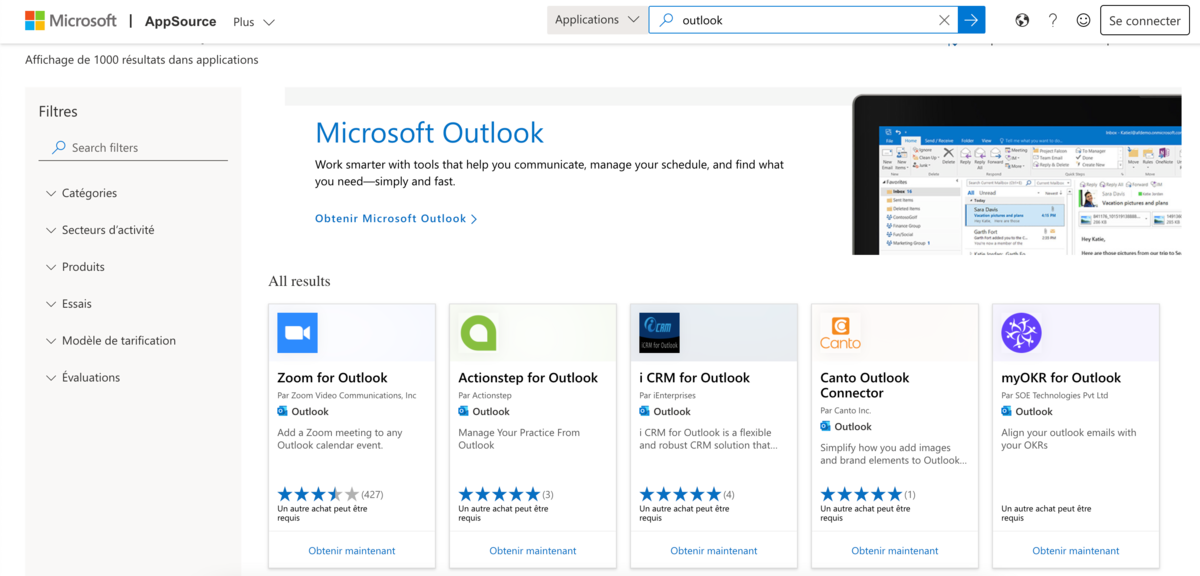Image resolution: width=1200 pixels, height=576 pixels.
Task: Focus the outlook search box
Action: tap(805, 20)
